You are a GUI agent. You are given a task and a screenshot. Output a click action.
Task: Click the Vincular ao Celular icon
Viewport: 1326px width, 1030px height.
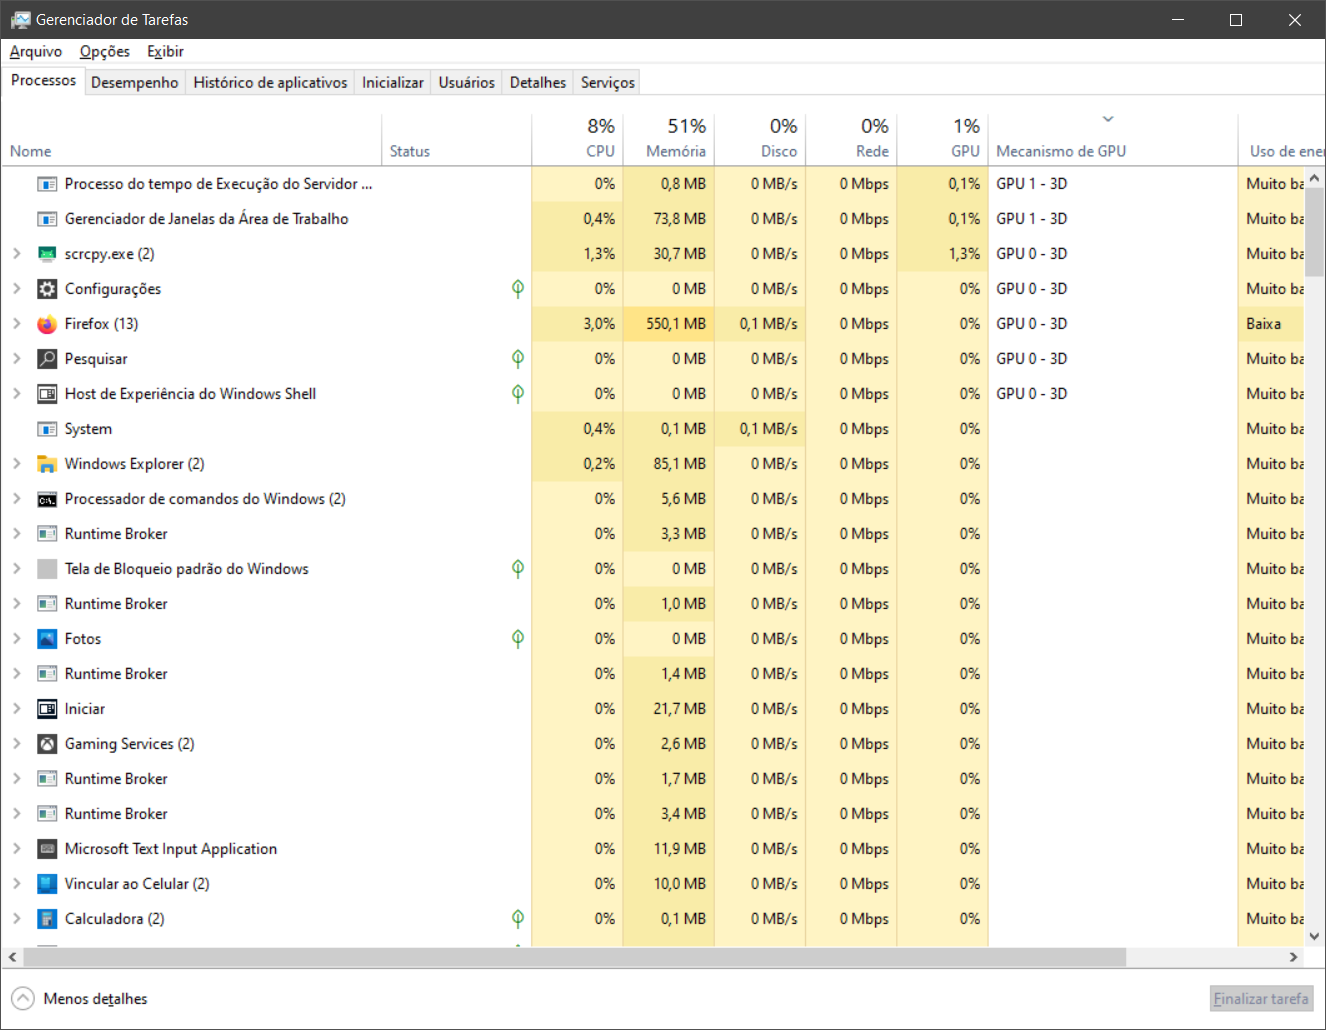(47, 884)
